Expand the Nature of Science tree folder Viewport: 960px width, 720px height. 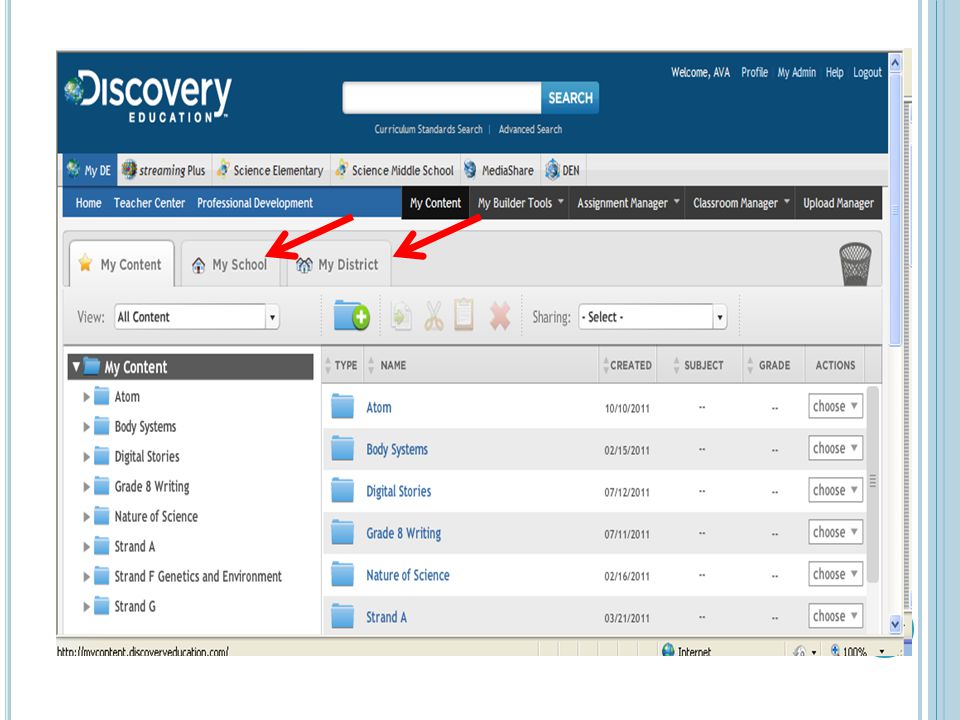coord(86,517)
